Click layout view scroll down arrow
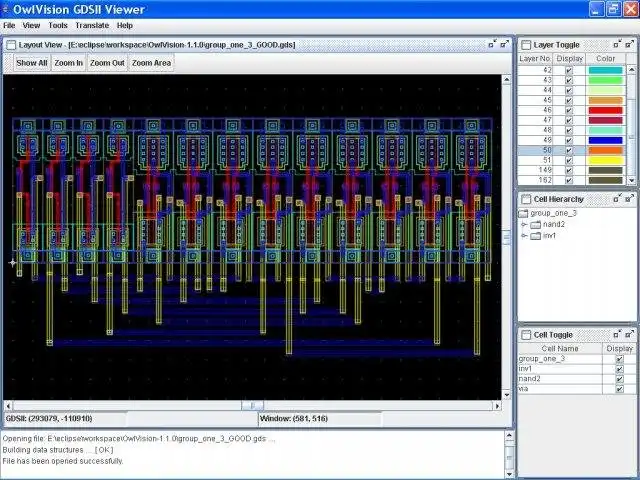 (507, 395)
